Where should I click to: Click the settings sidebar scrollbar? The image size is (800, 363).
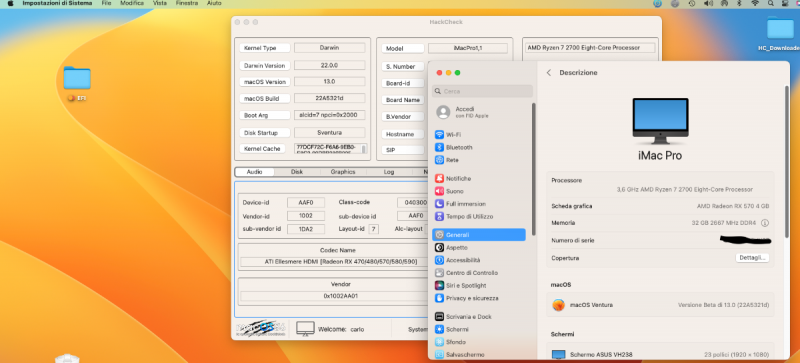[534, 169]
